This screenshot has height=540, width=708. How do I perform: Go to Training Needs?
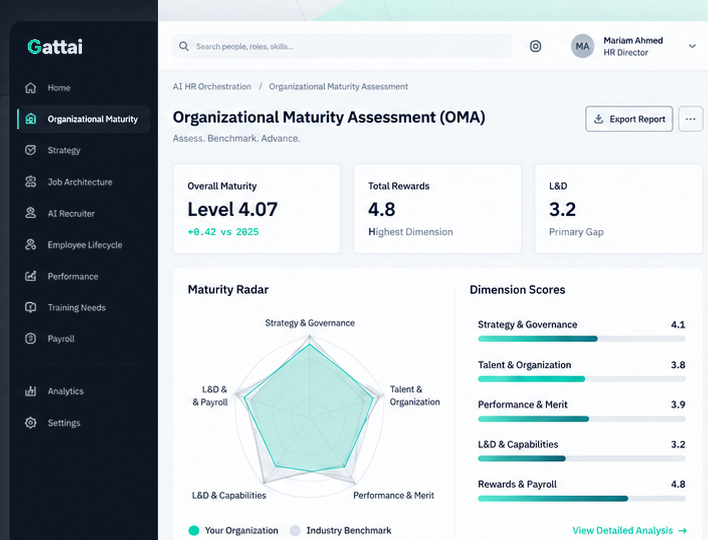84,307
